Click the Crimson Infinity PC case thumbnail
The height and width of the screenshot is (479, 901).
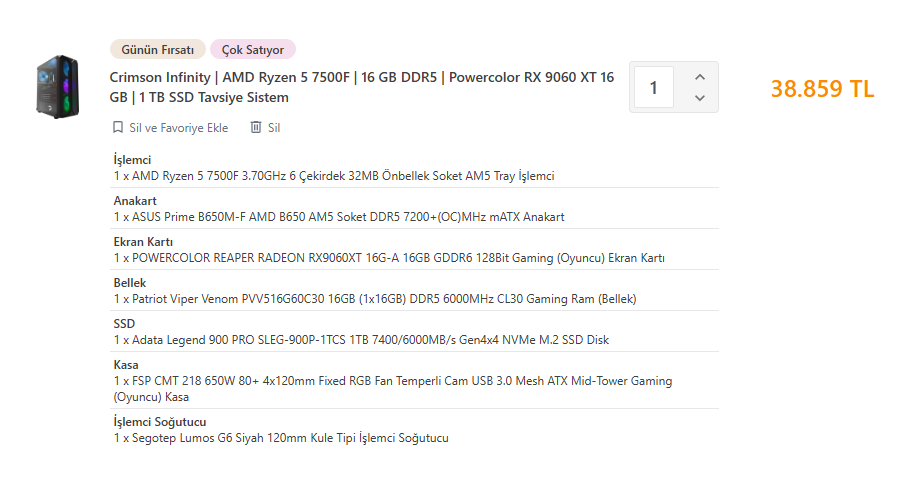[57, 88]
